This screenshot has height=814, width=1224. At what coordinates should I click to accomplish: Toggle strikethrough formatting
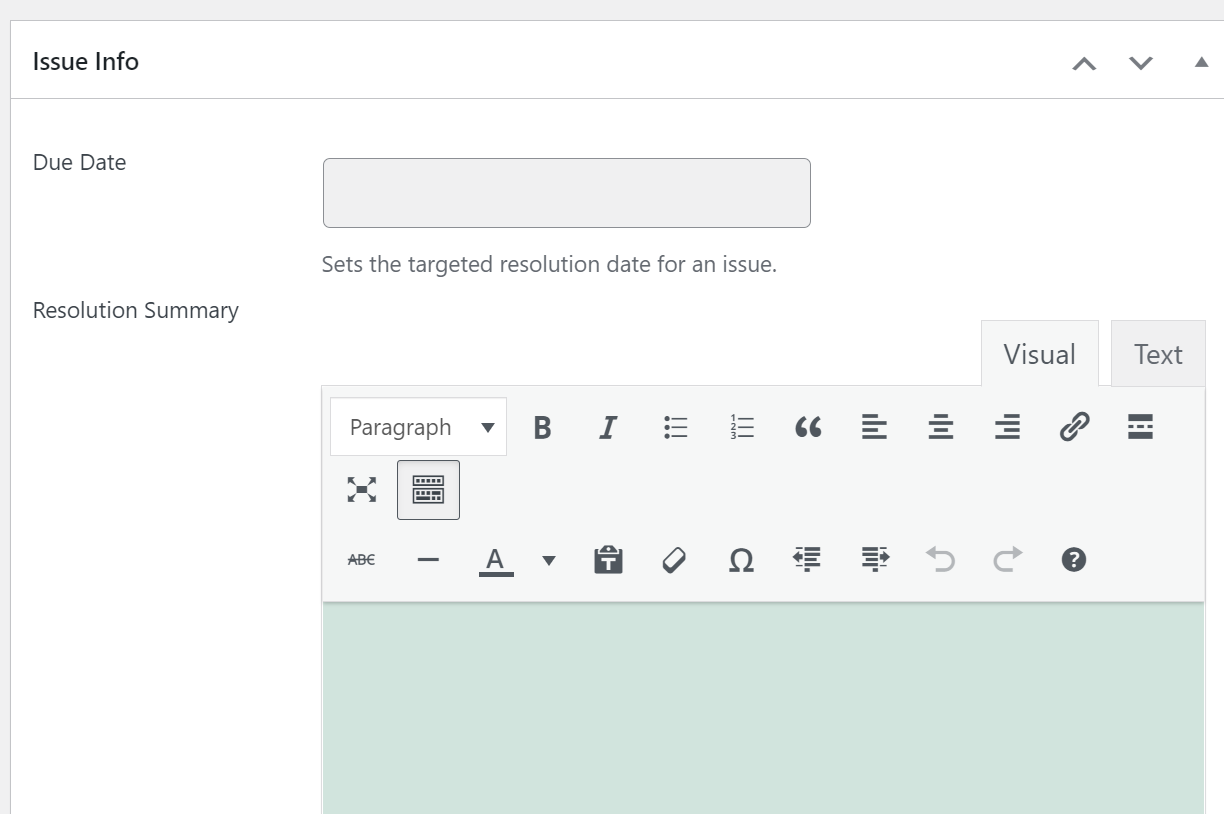point(362,560)
